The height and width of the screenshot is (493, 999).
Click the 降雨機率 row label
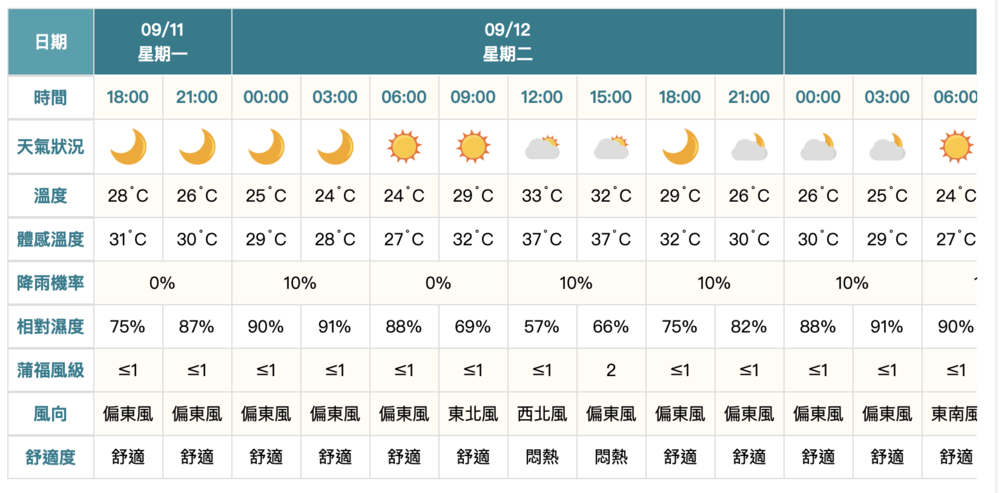click(51, 283)
